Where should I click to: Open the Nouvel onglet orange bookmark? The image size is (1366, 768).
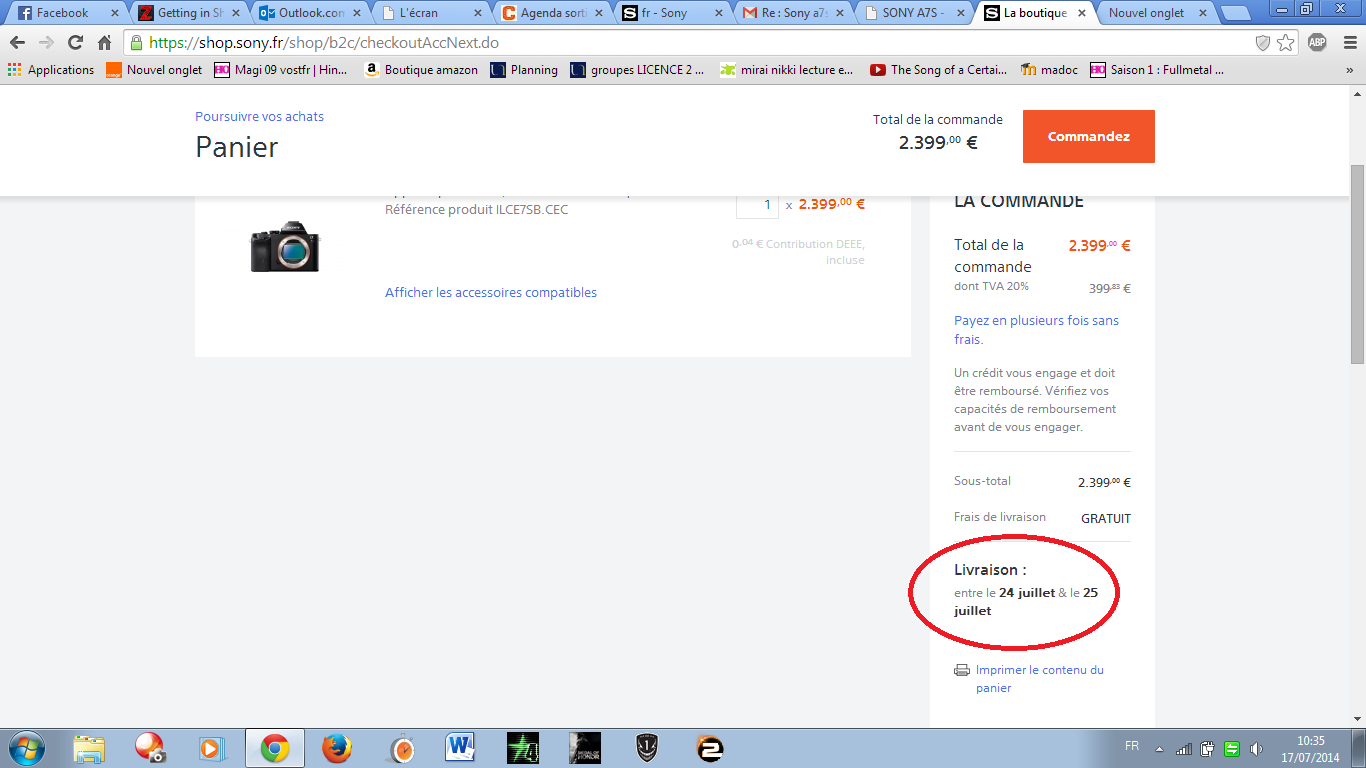[154, 70]
